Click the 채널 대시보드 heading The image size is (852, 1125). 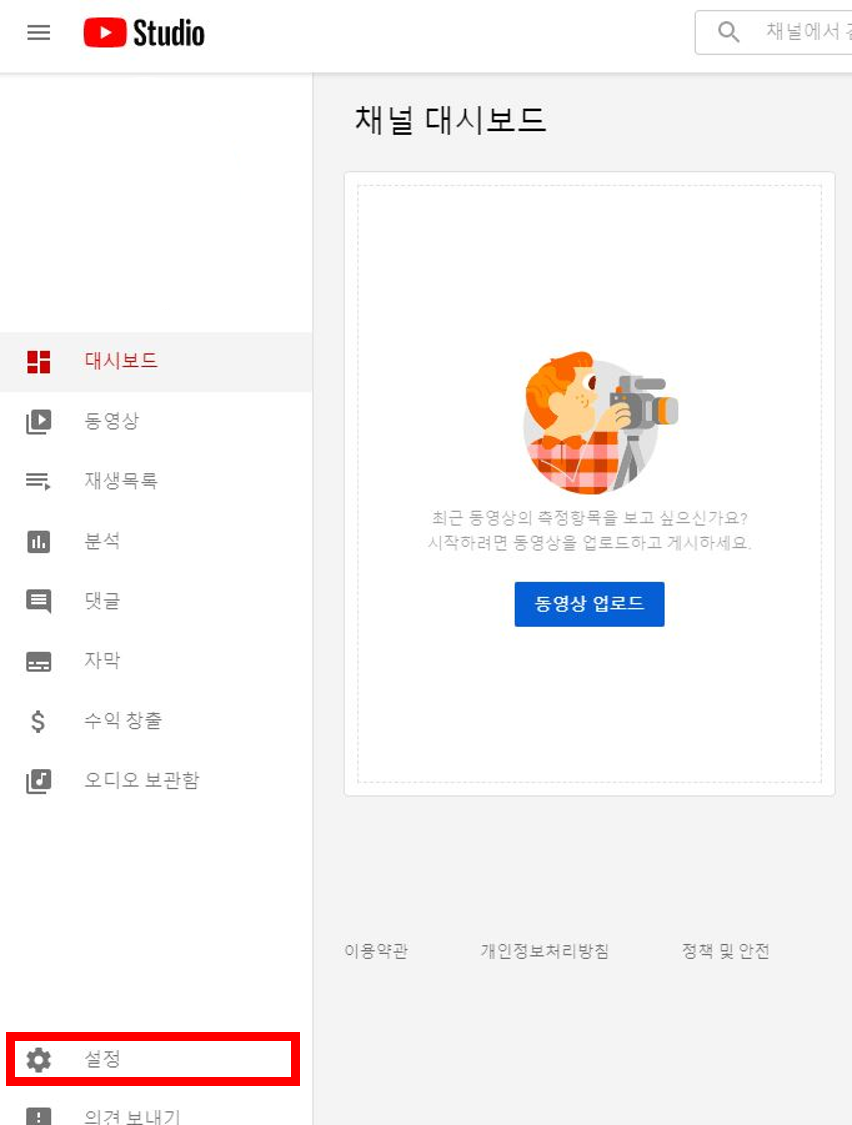click(x=450, y=120)
